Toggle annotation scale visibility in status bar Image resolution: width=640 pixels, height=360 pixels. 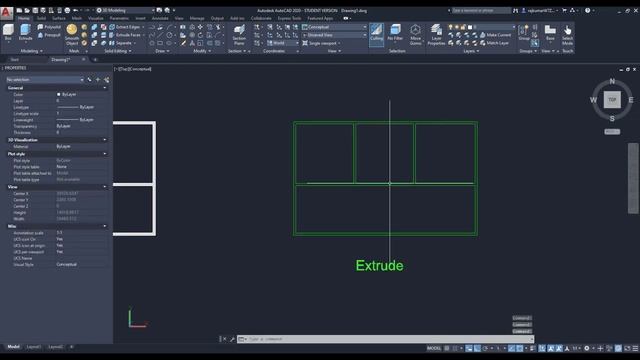(x=551, y=348)
